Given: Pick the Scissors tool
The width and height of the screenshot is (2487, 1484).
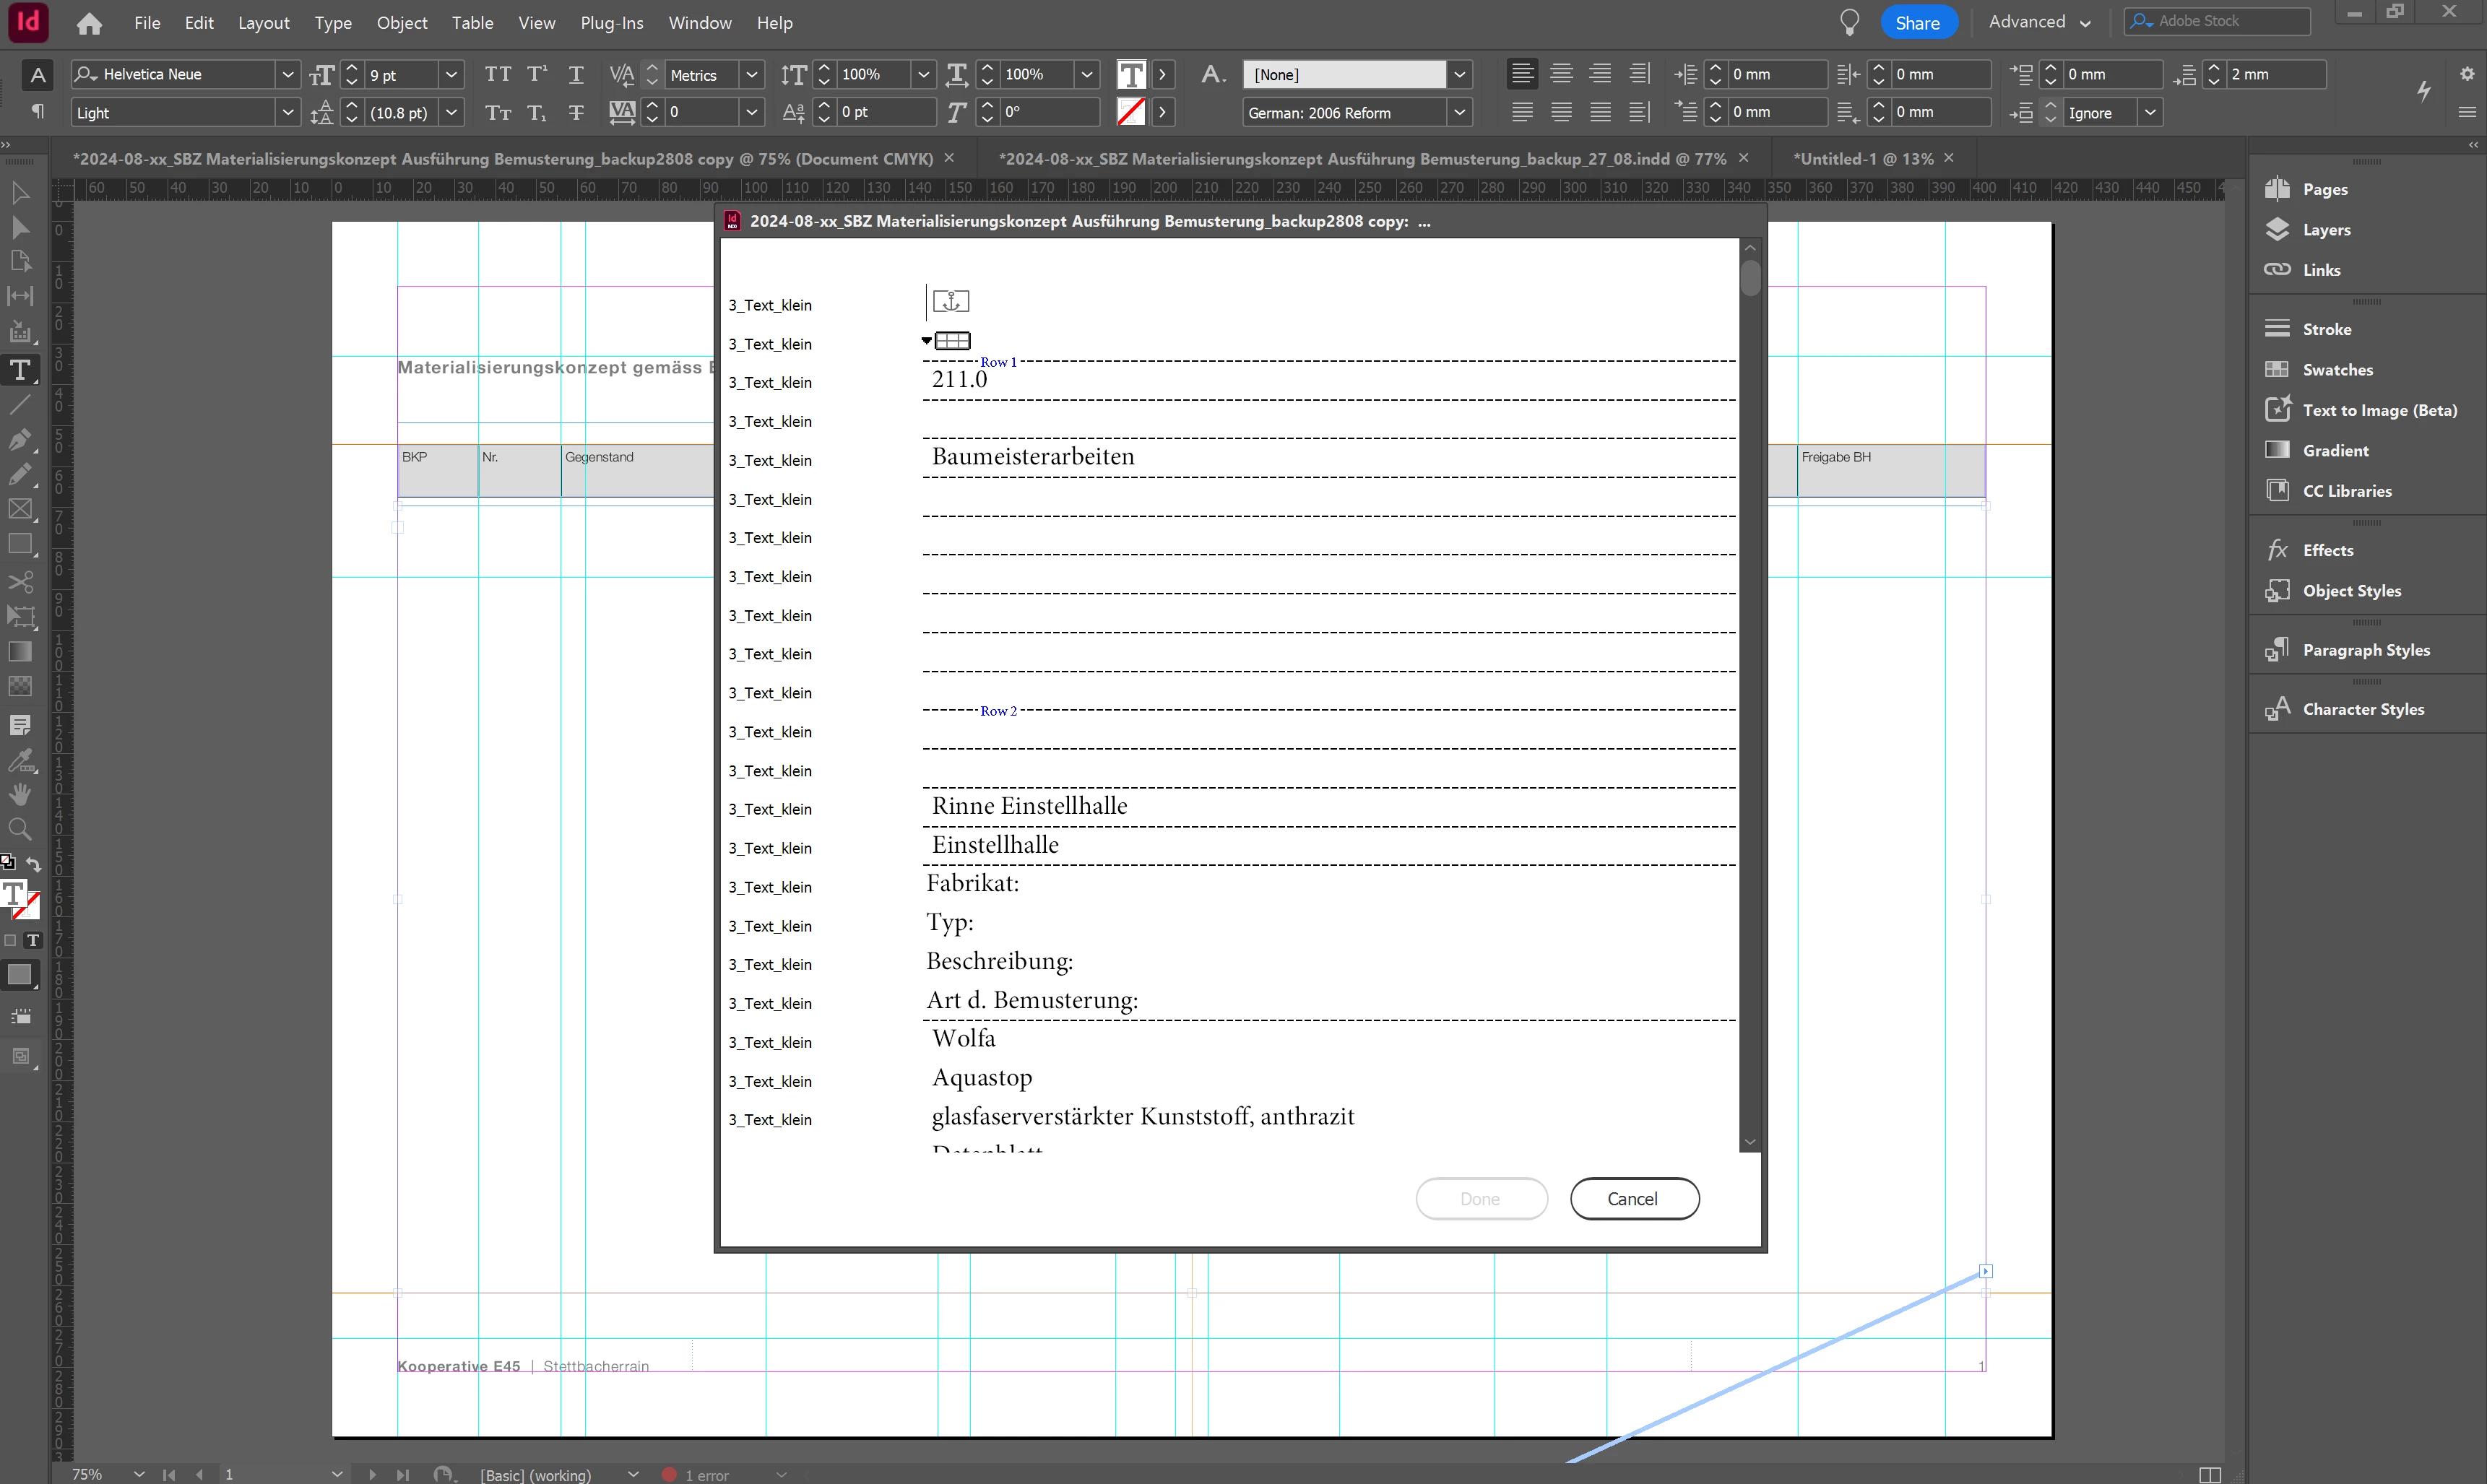Looking at the screenshot, I should click(x=20, y=581).
